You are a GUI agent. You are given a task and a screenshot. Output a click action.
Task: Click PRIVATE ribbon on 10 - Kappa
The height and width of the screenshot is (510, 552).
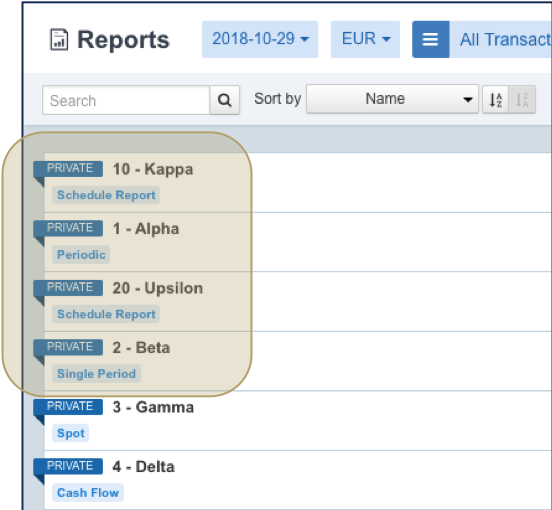[68, 169]
